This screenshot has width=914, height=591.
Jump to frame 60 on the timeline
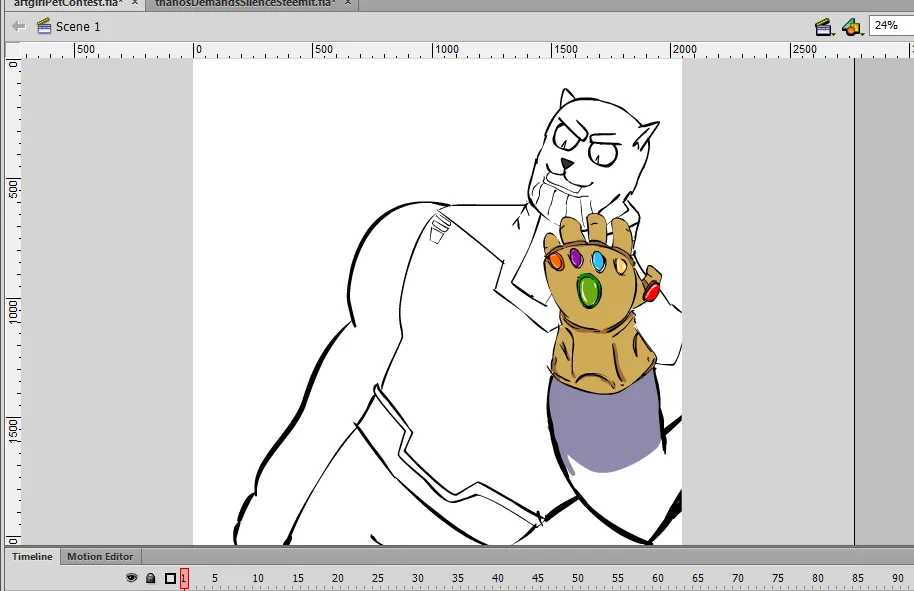tap(658, 578)
